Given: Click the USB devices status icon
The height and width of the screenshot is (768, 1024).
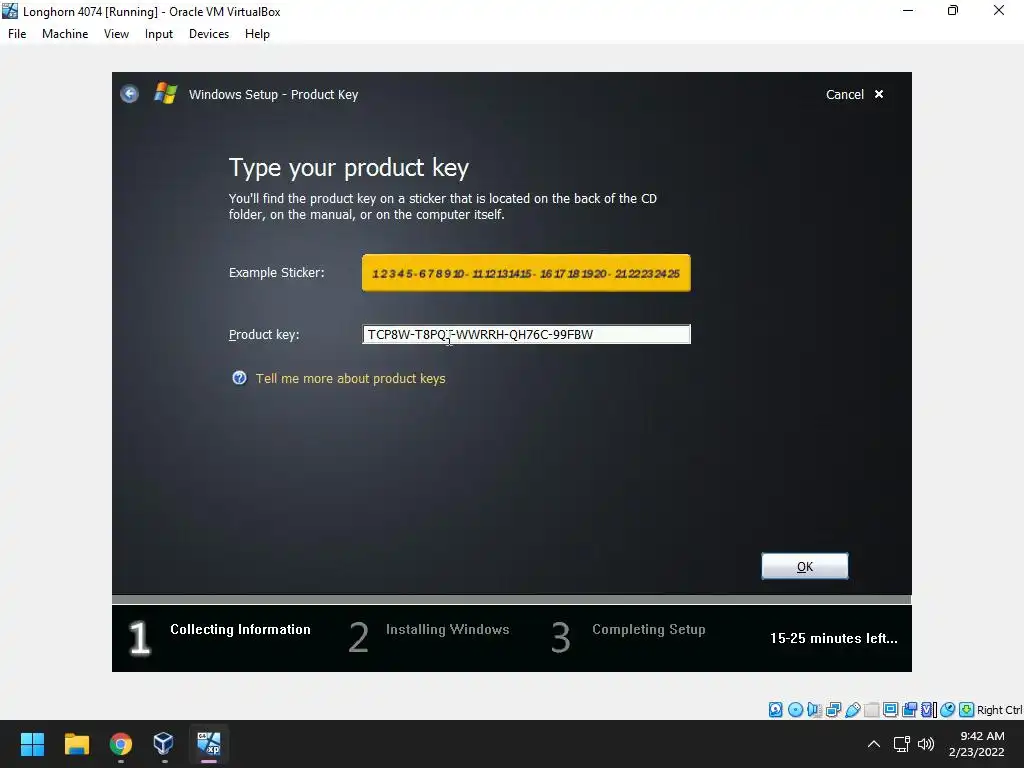Looking at the screenshot, I should 852,710.
